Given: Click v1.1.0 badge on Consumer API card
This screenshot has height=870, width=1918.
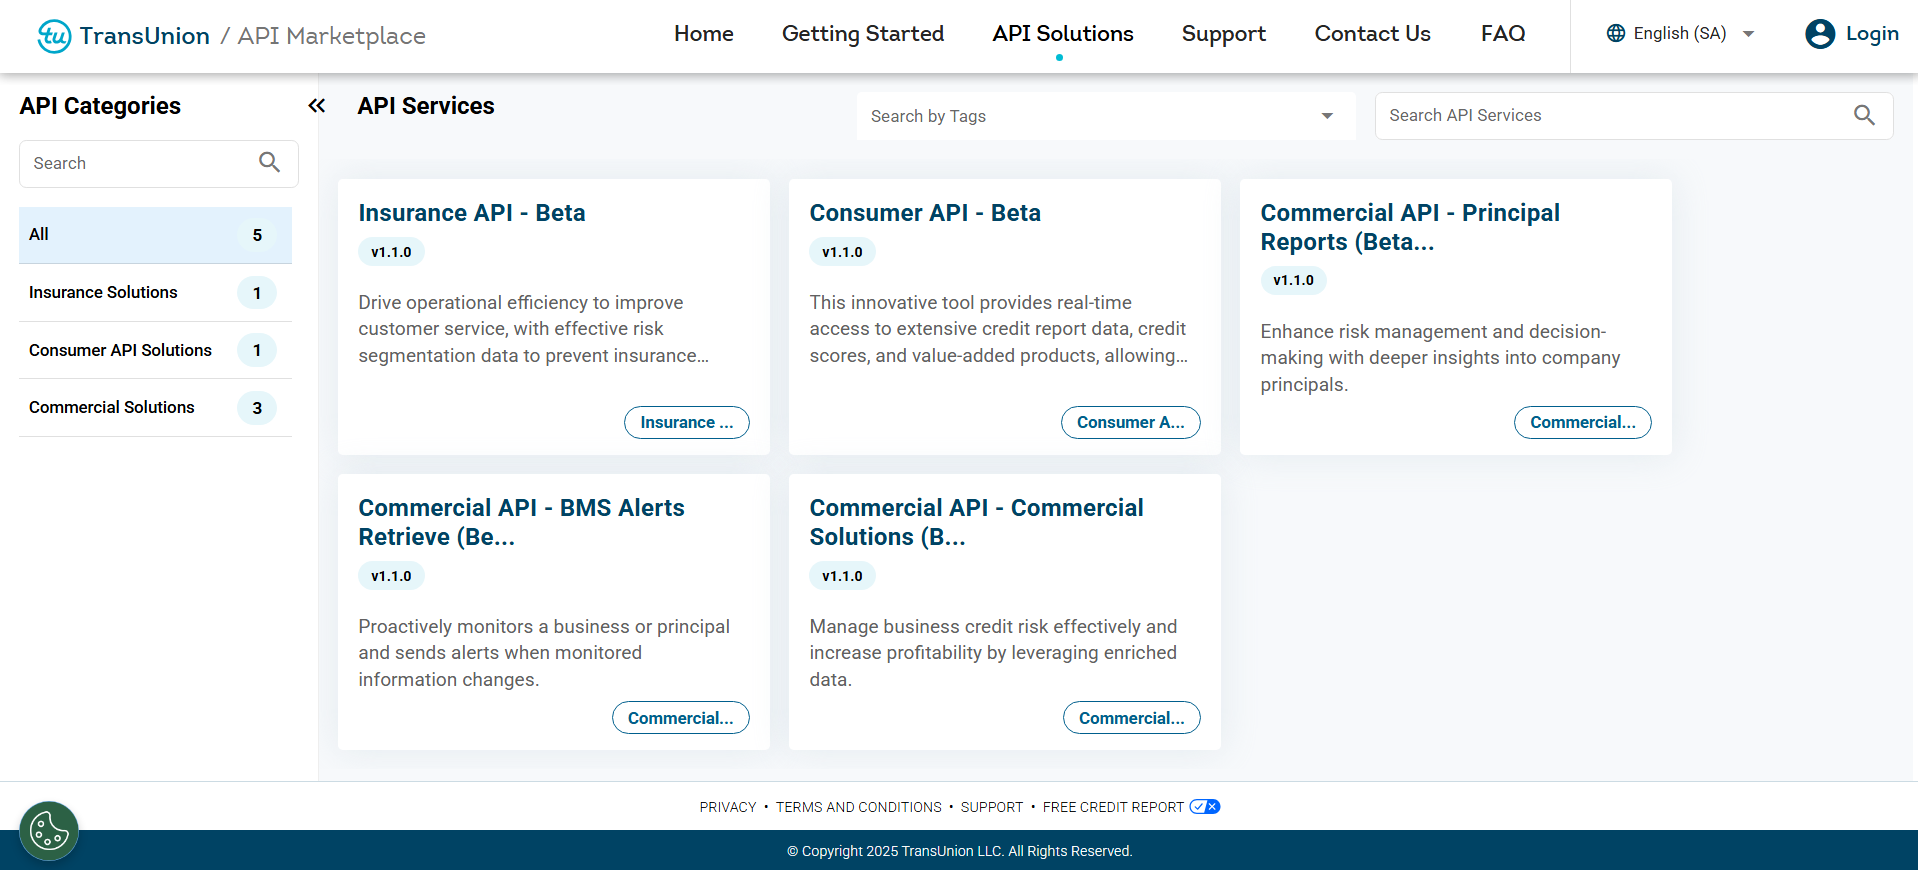Looking at the screenshot, I should click(842, 252).
